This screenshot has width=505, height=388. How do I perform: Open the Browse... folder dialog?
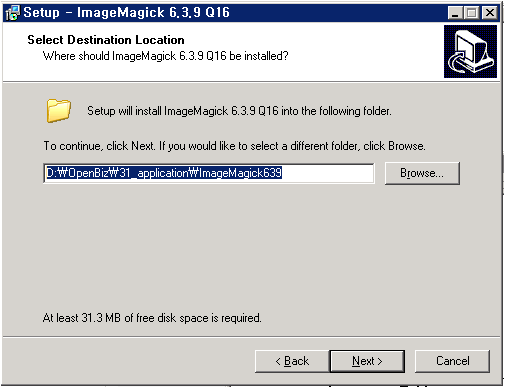422,173
